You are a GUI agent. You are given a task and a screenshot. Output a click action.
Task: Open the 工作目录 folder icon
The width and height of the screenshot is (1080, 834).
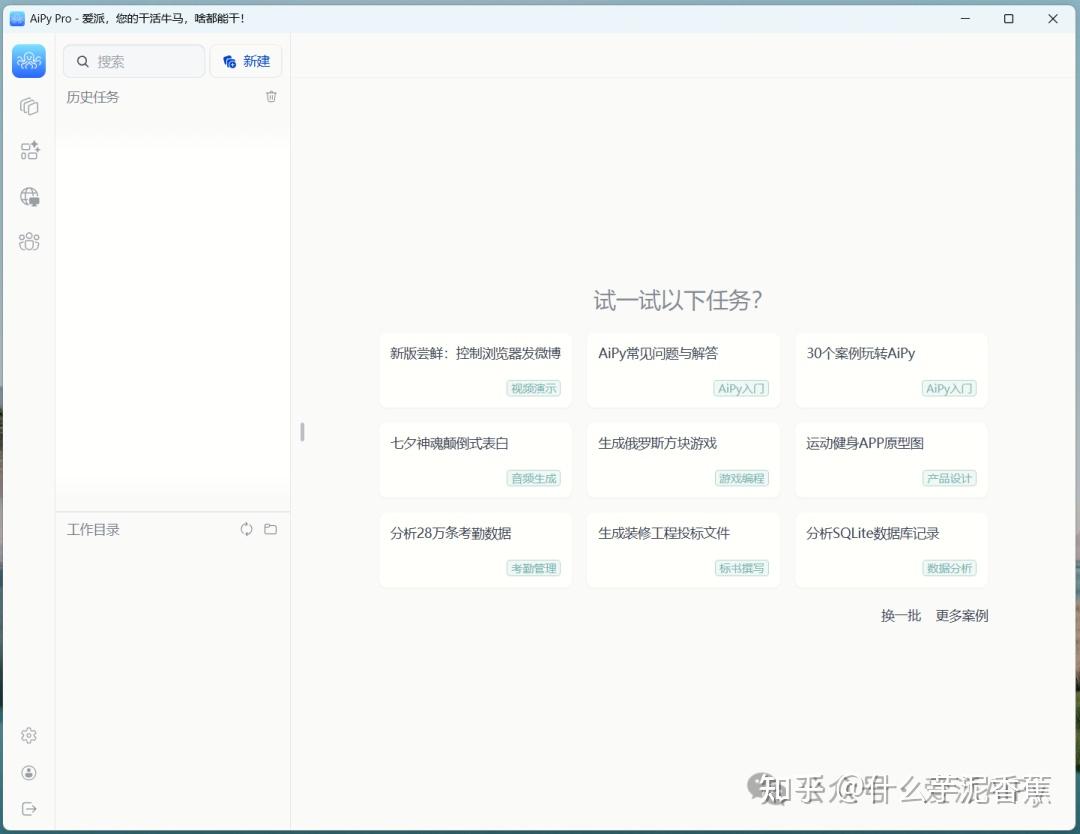point(271,529)
